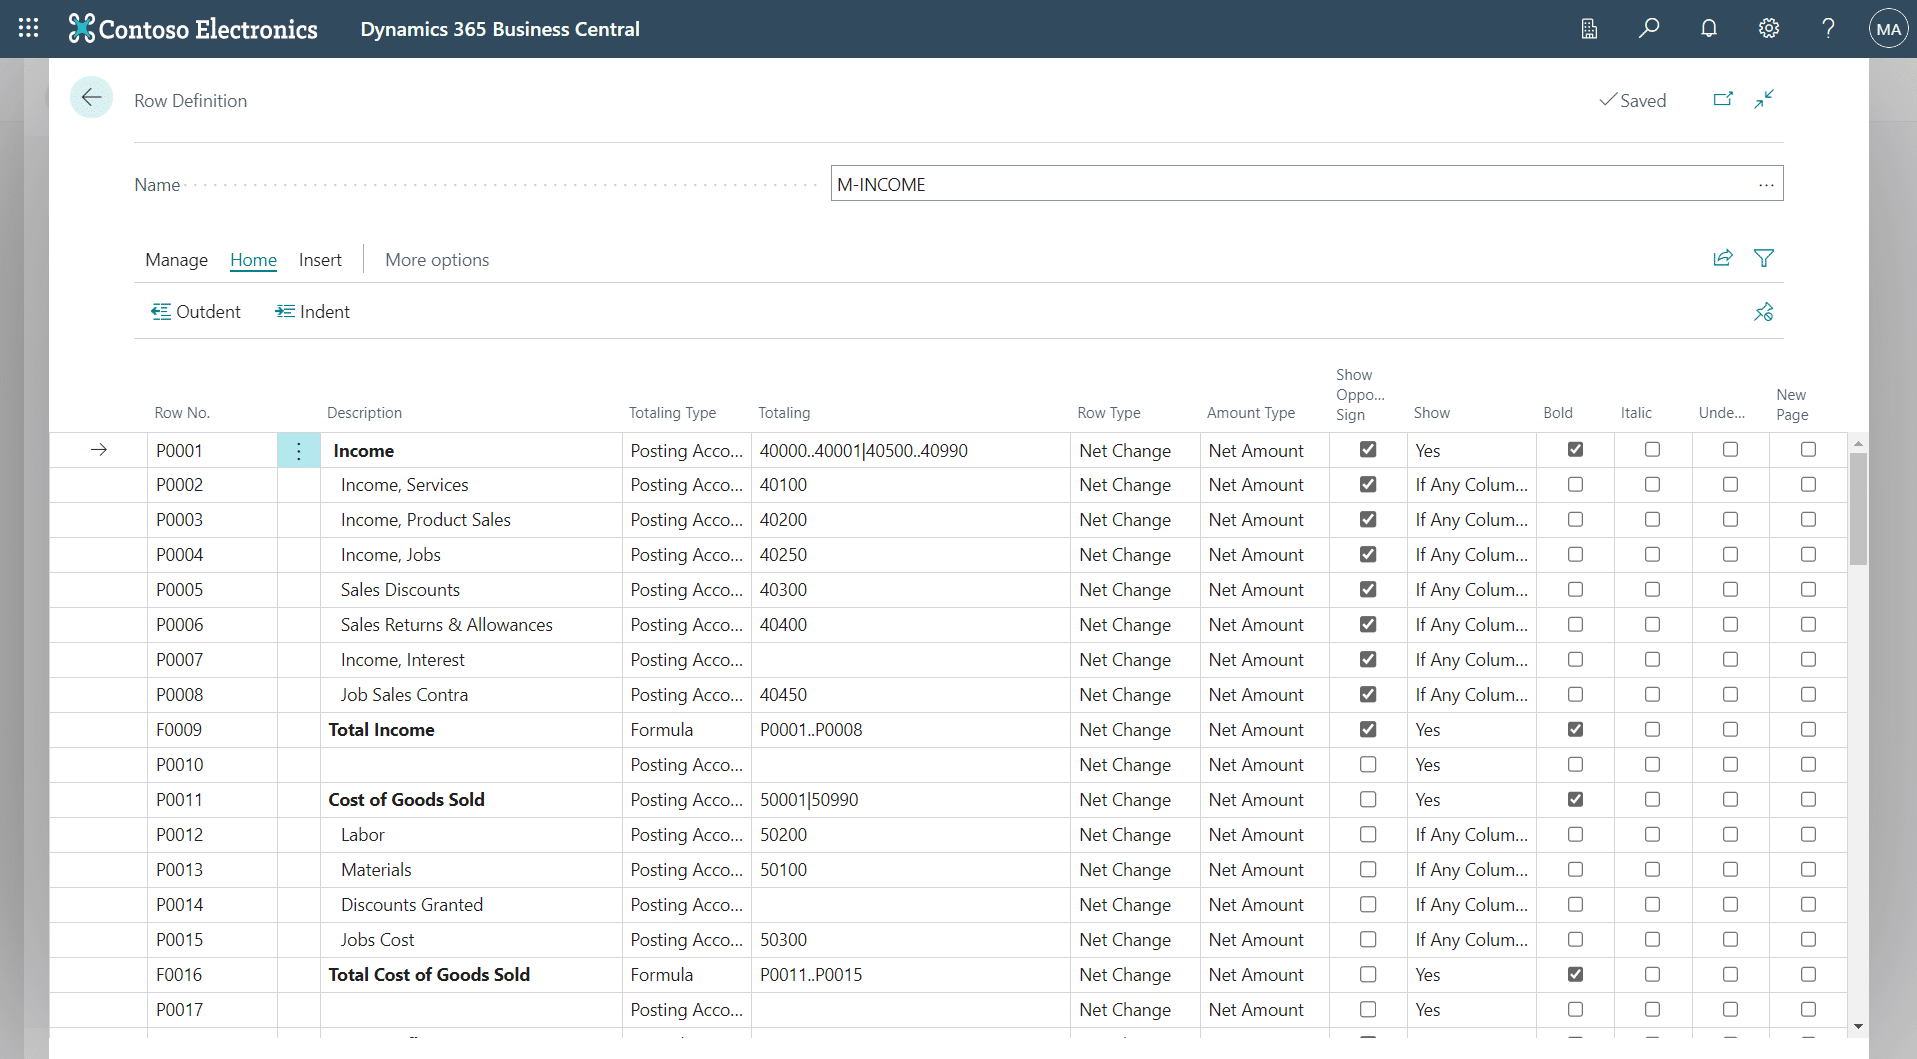
Task: Click the pin action bar icon
Action: (x=1764, y=312)
